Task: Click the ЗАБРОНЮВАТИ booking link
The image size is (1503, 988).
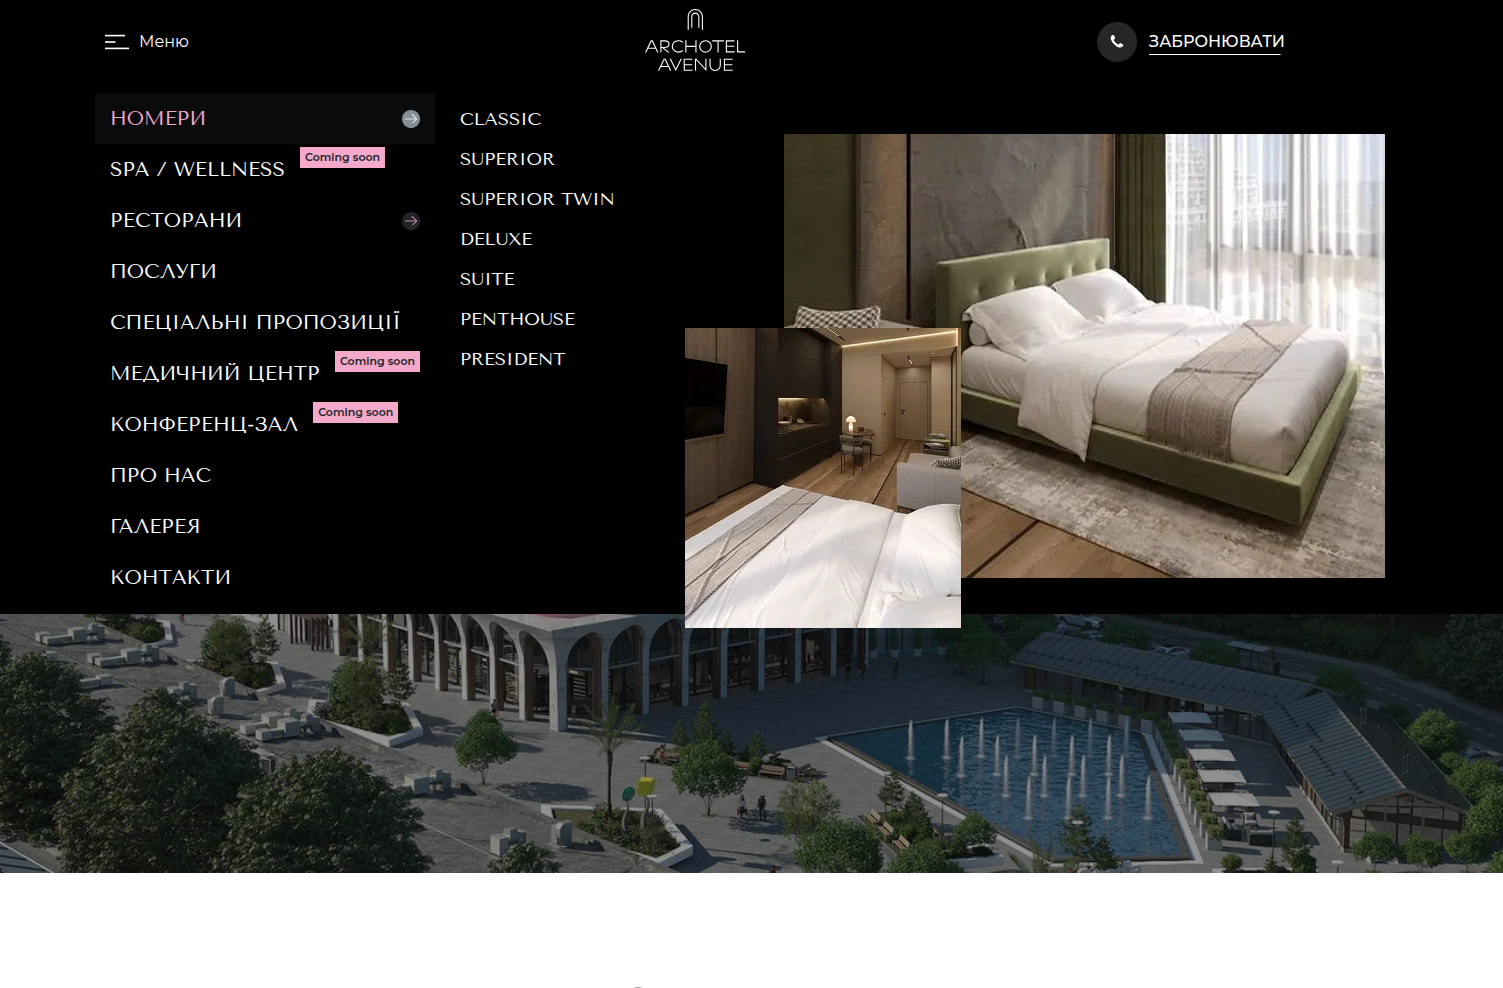Action: (x=1215, y=42)
